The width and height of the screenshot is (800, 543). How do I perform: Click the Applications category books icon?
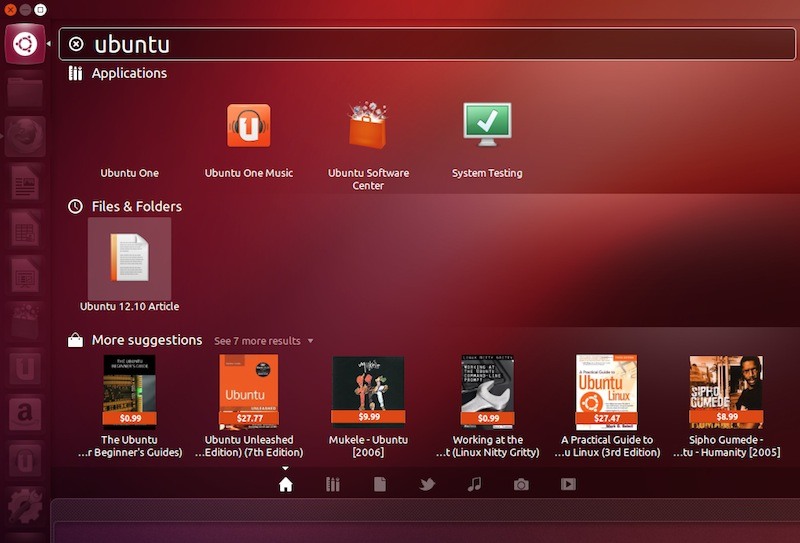[76, 73]
